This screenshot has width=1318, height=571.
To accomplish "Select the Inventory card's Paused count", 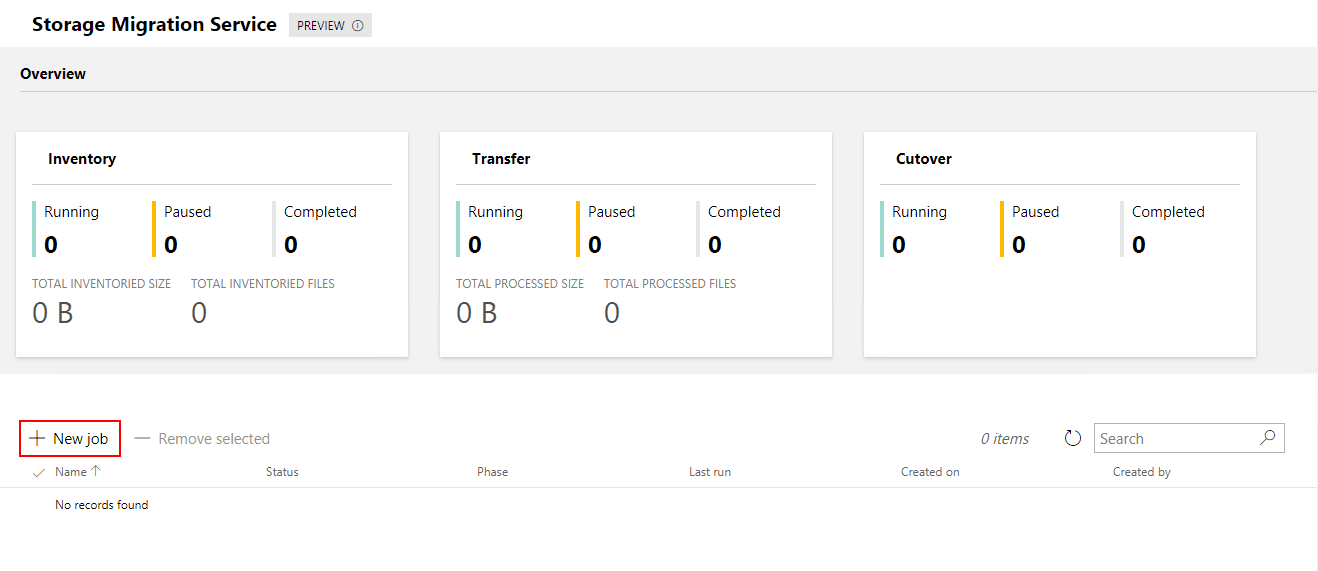I will (x=171, y=245).
